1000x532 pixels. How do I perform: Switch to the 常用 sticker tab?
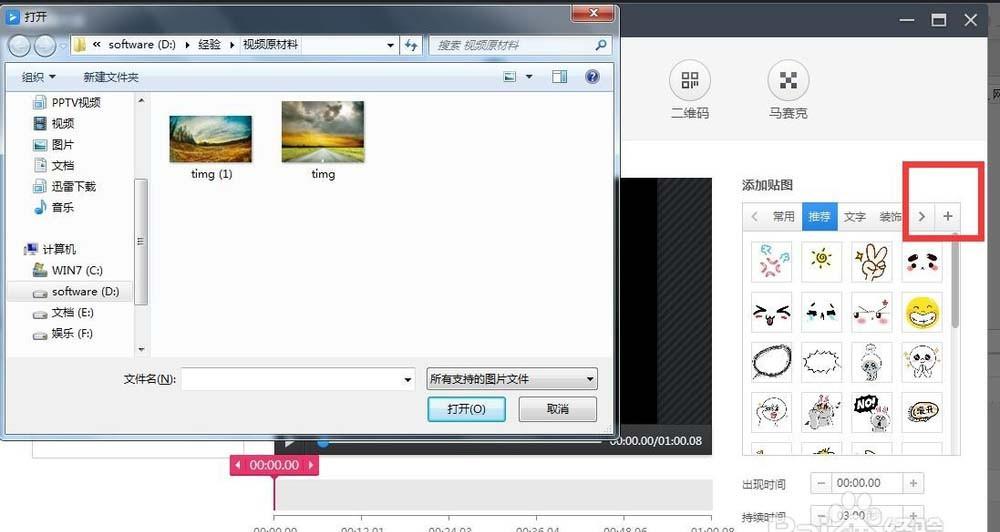(784, 216)
